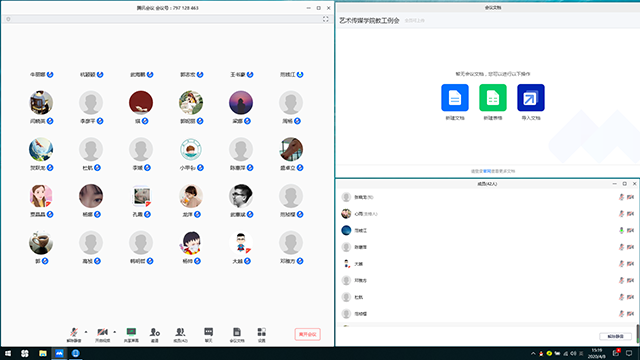Open the taskbar clock and date
This screenshot has width=640, height=360.
597,353
